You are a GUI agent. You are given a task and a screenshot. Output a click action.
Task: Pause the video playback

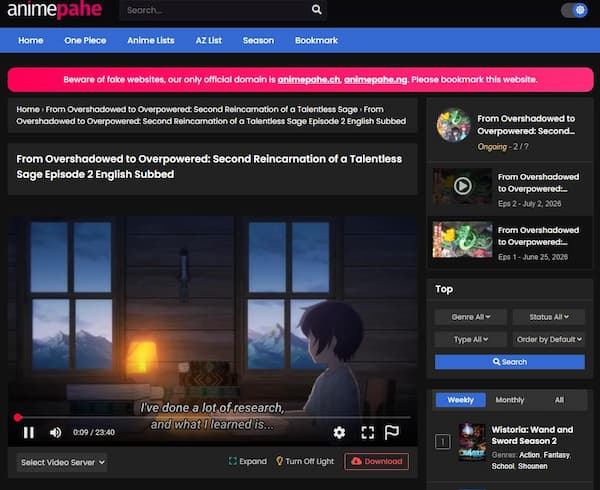click(29, 432)
